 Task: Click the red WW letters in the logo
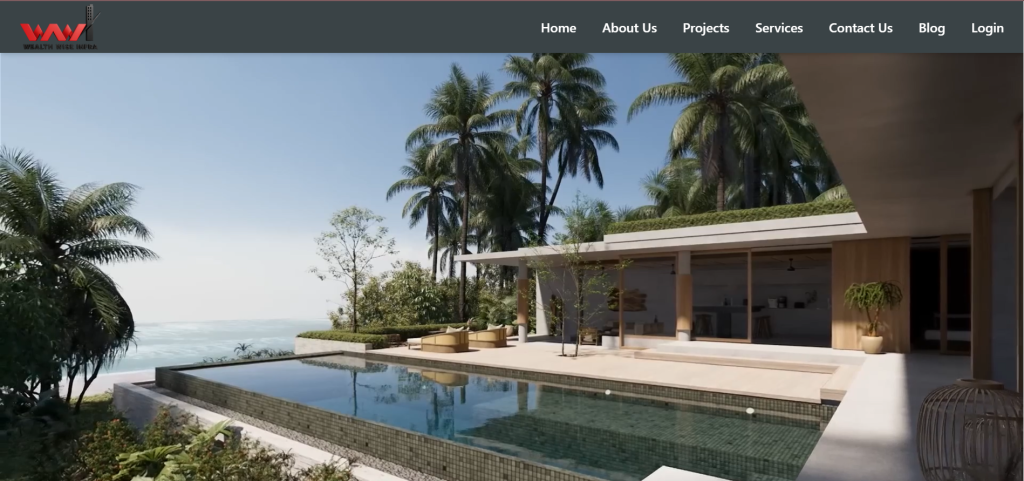[52, 32]
